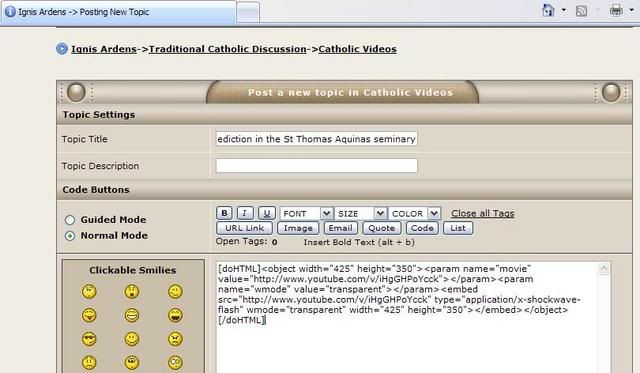Click the Print icon in toolbar
This screenshot has height=373, width=640.
616,10
